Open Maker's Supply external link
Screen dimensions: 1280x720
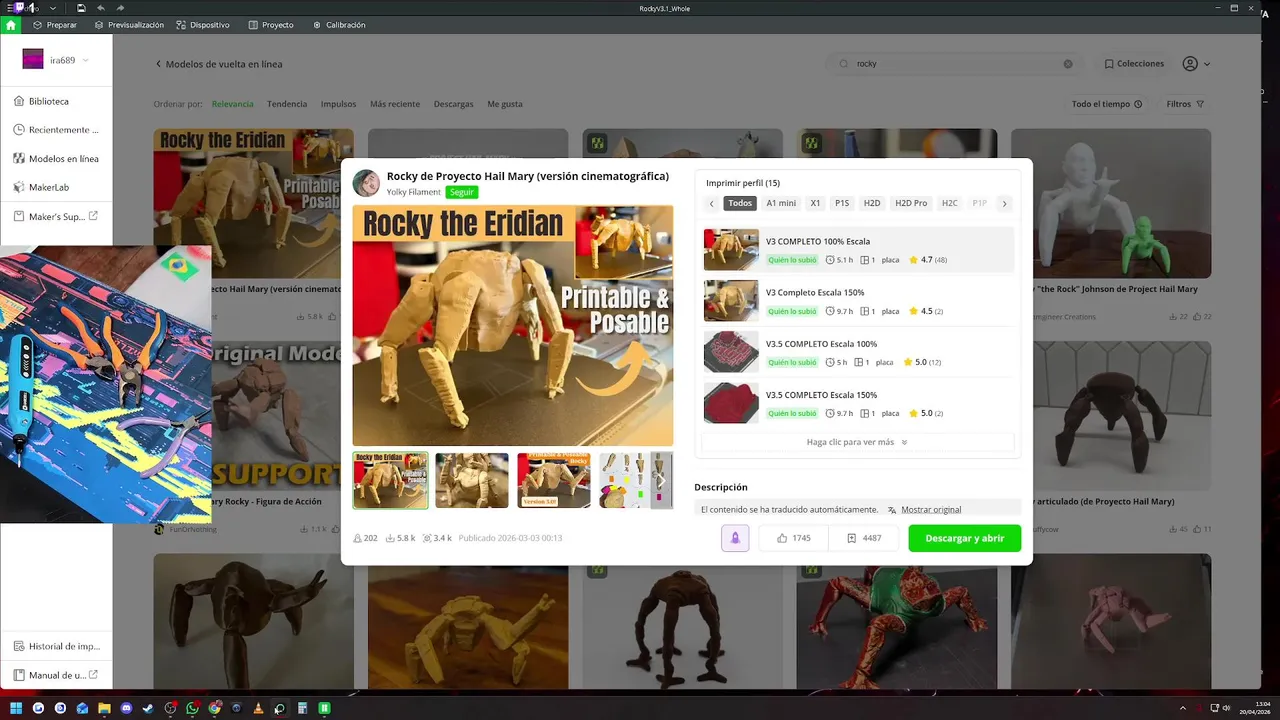pos(56,216)
